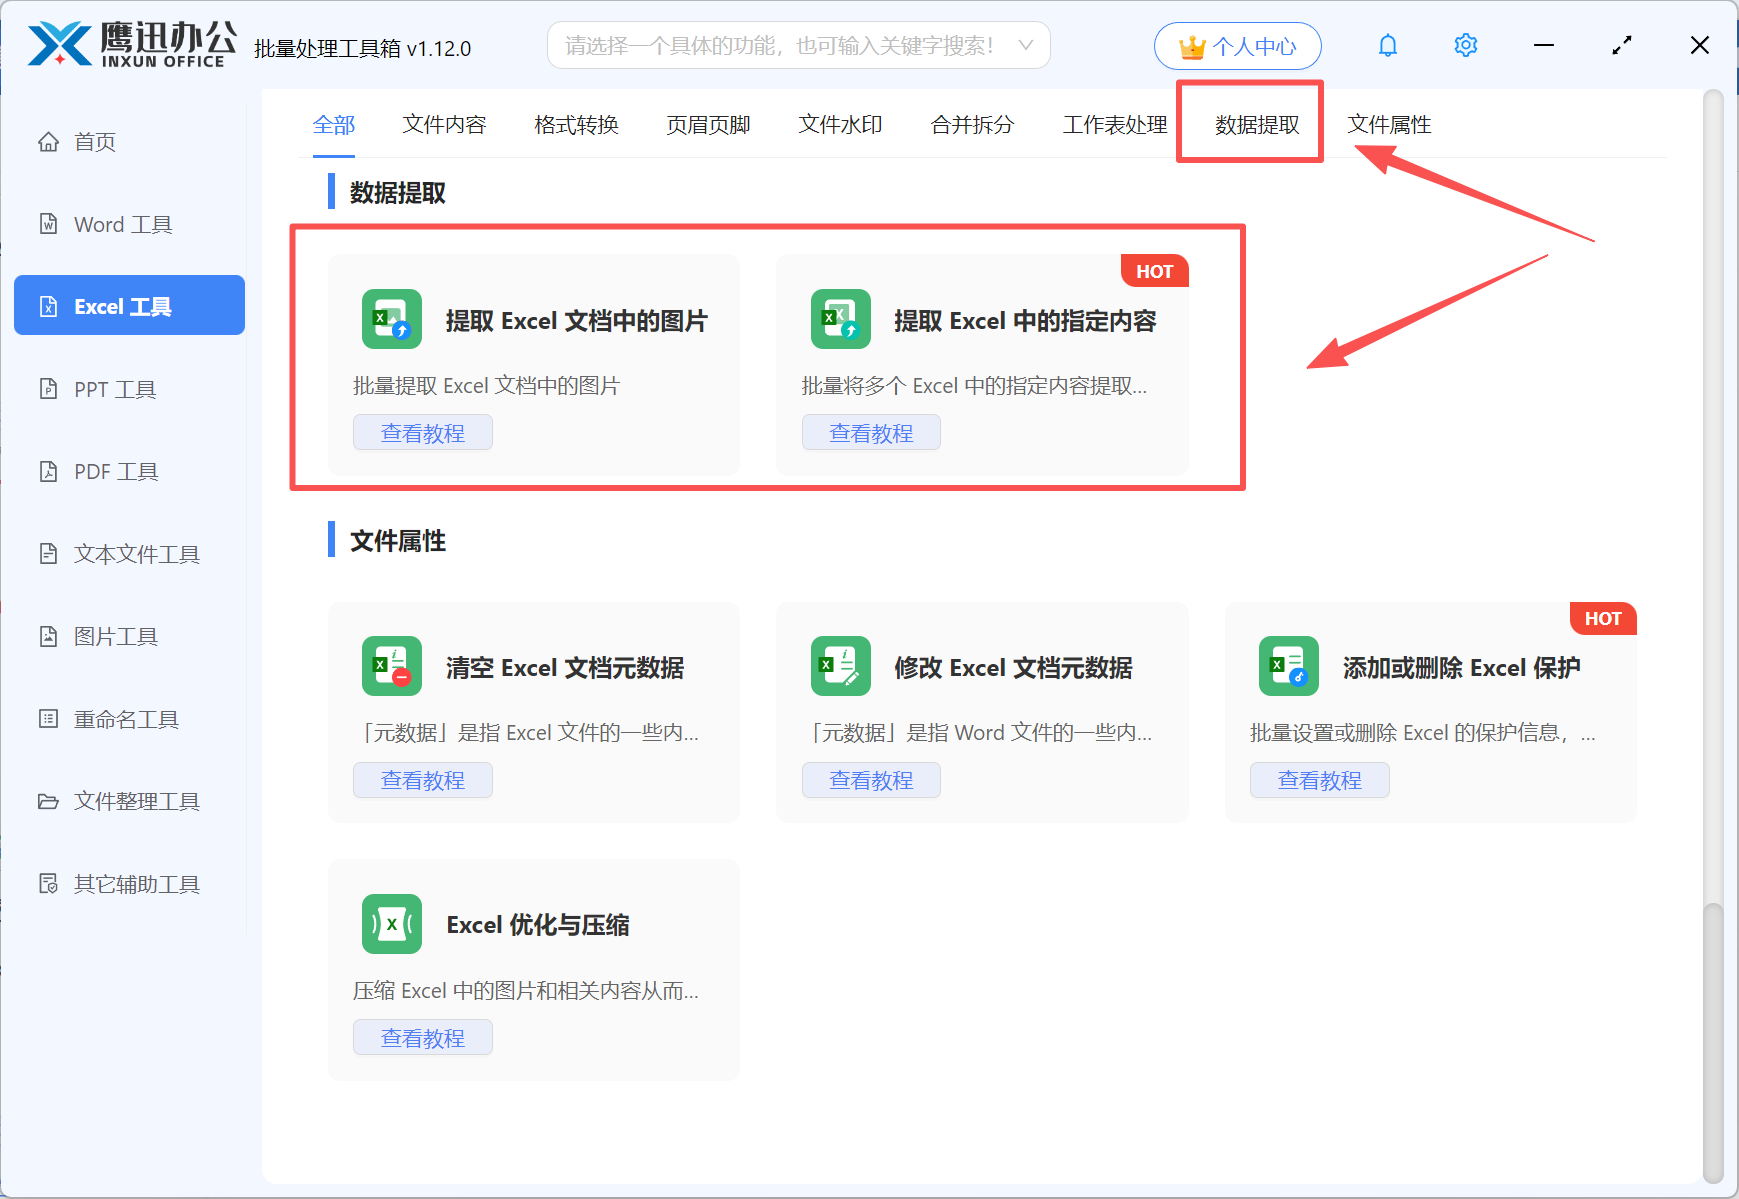Open PDF 工具 in the sidebar
Viewport: 1739px width, 1199px height.
(x=116, y=471)
